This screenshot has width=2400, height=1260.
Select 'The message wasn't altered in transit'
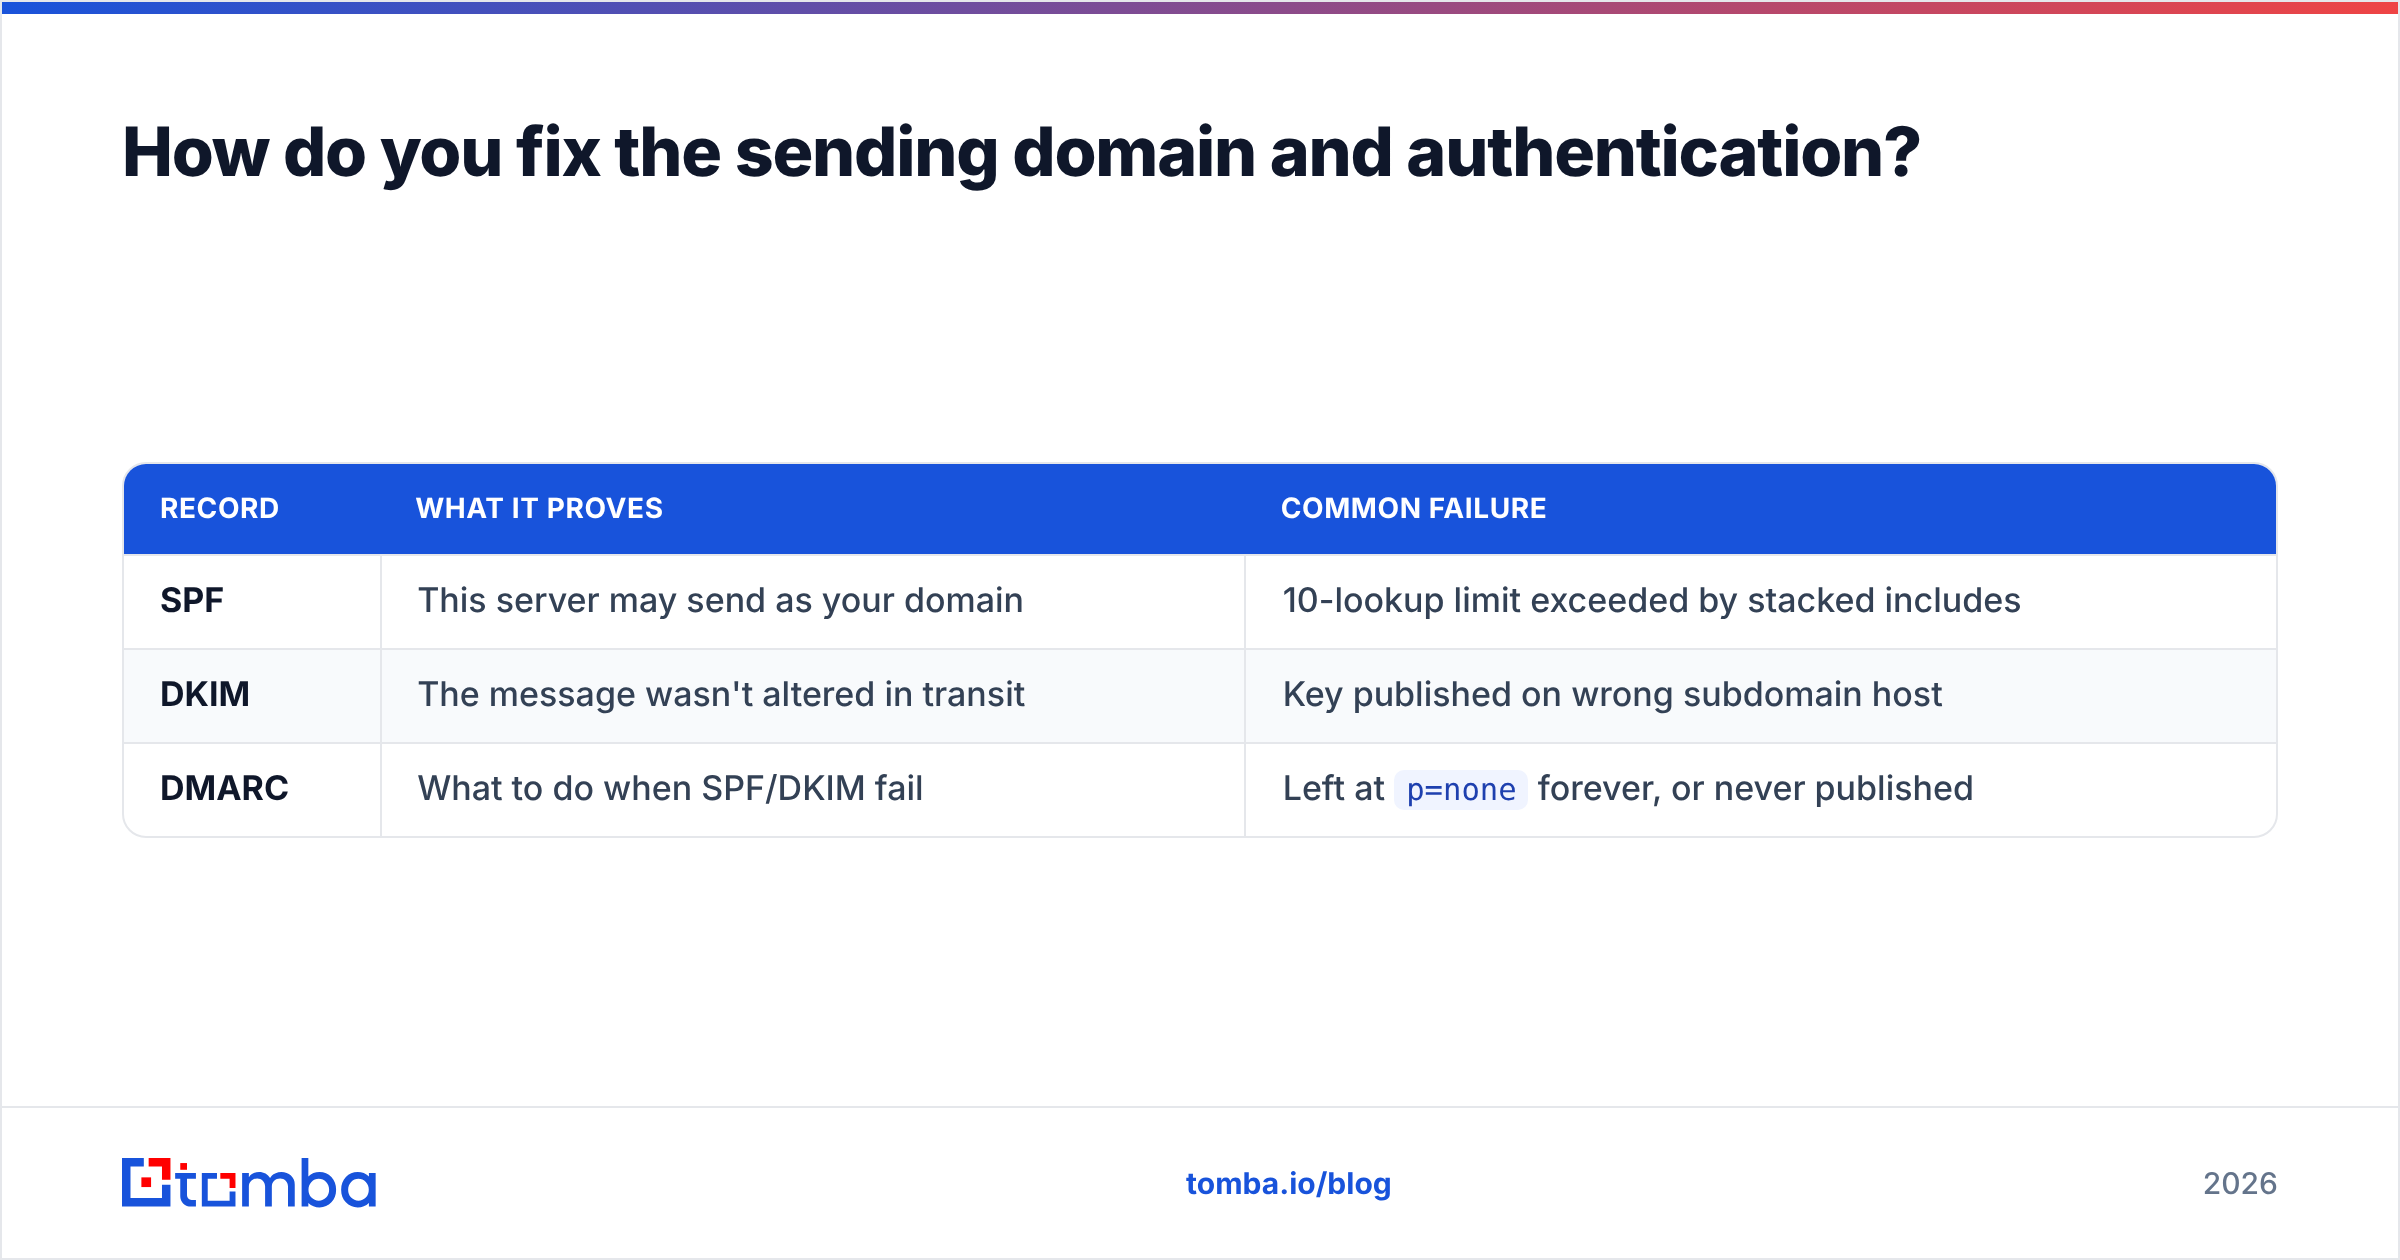(x=721, y=694)
